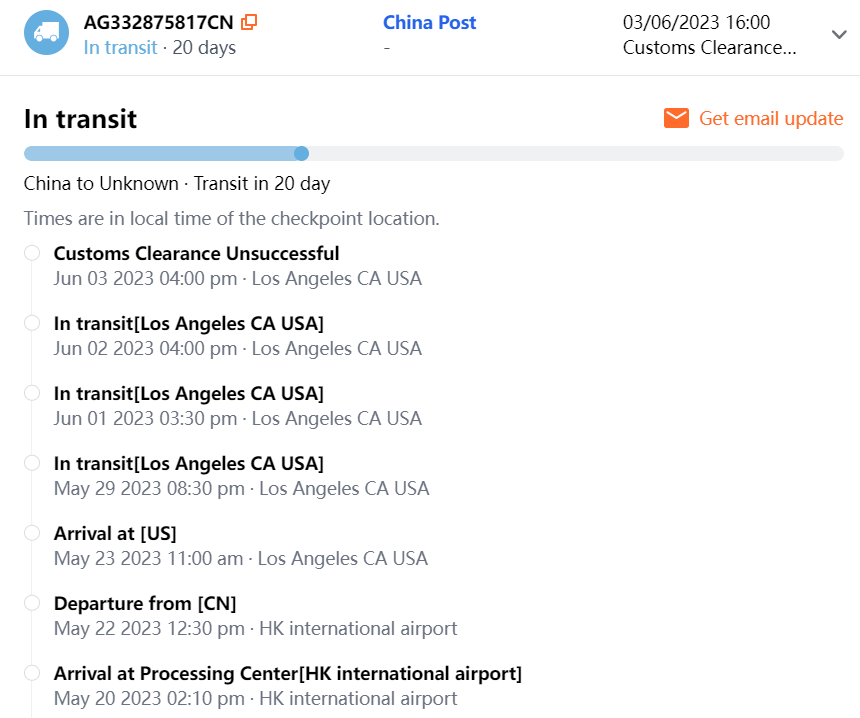Select the Customs Clearance Unsuccessful checkpoint marker
This screenshot has width=860, height=718.
point(32,253)
